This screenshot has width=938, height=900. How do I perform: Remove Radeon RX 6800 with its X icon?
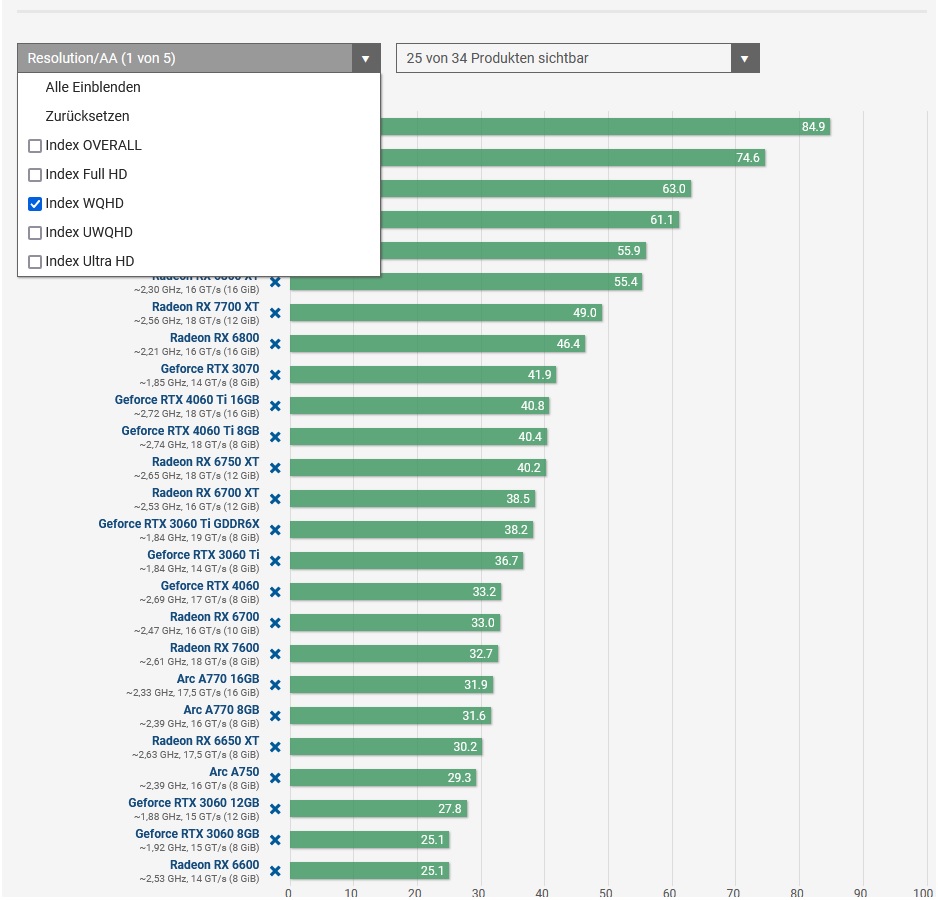[275, 344]
